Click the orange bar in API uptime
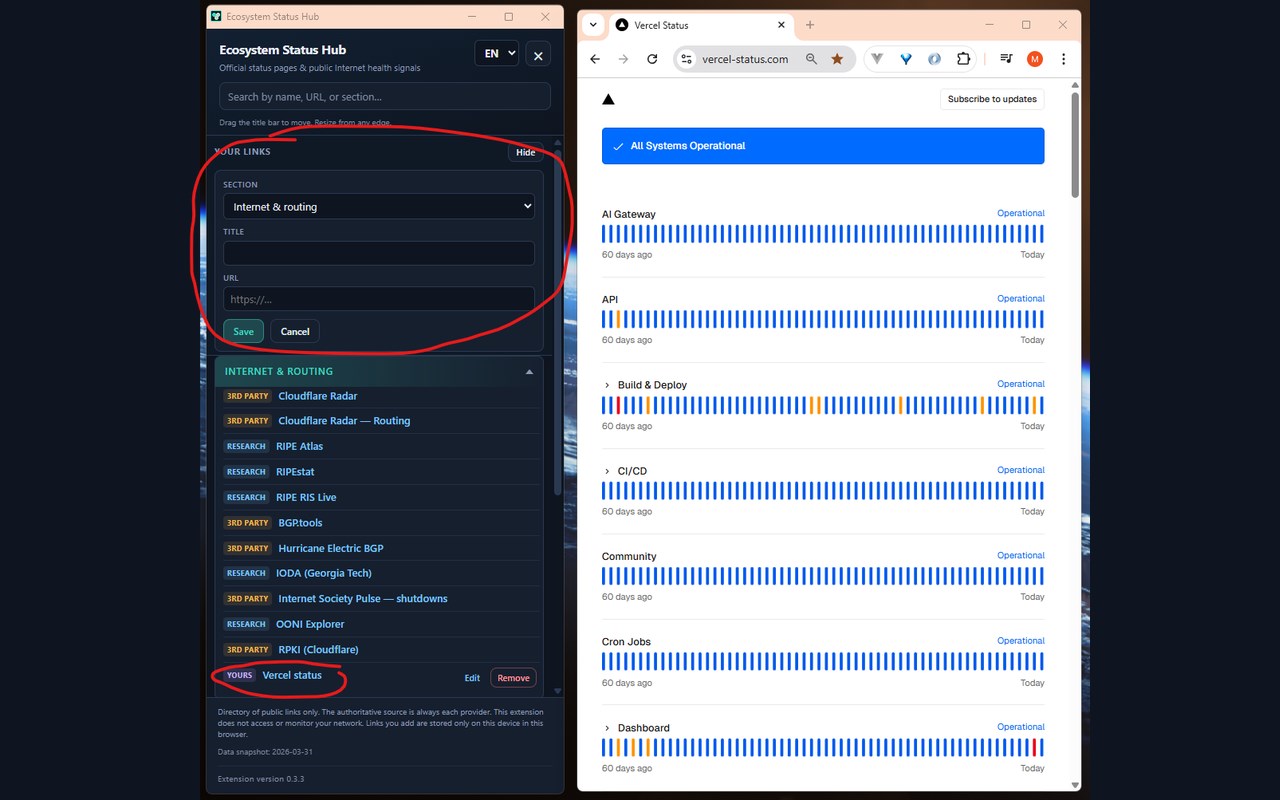This screenshot has width=1280, height=800. click(x=619, y=319)
